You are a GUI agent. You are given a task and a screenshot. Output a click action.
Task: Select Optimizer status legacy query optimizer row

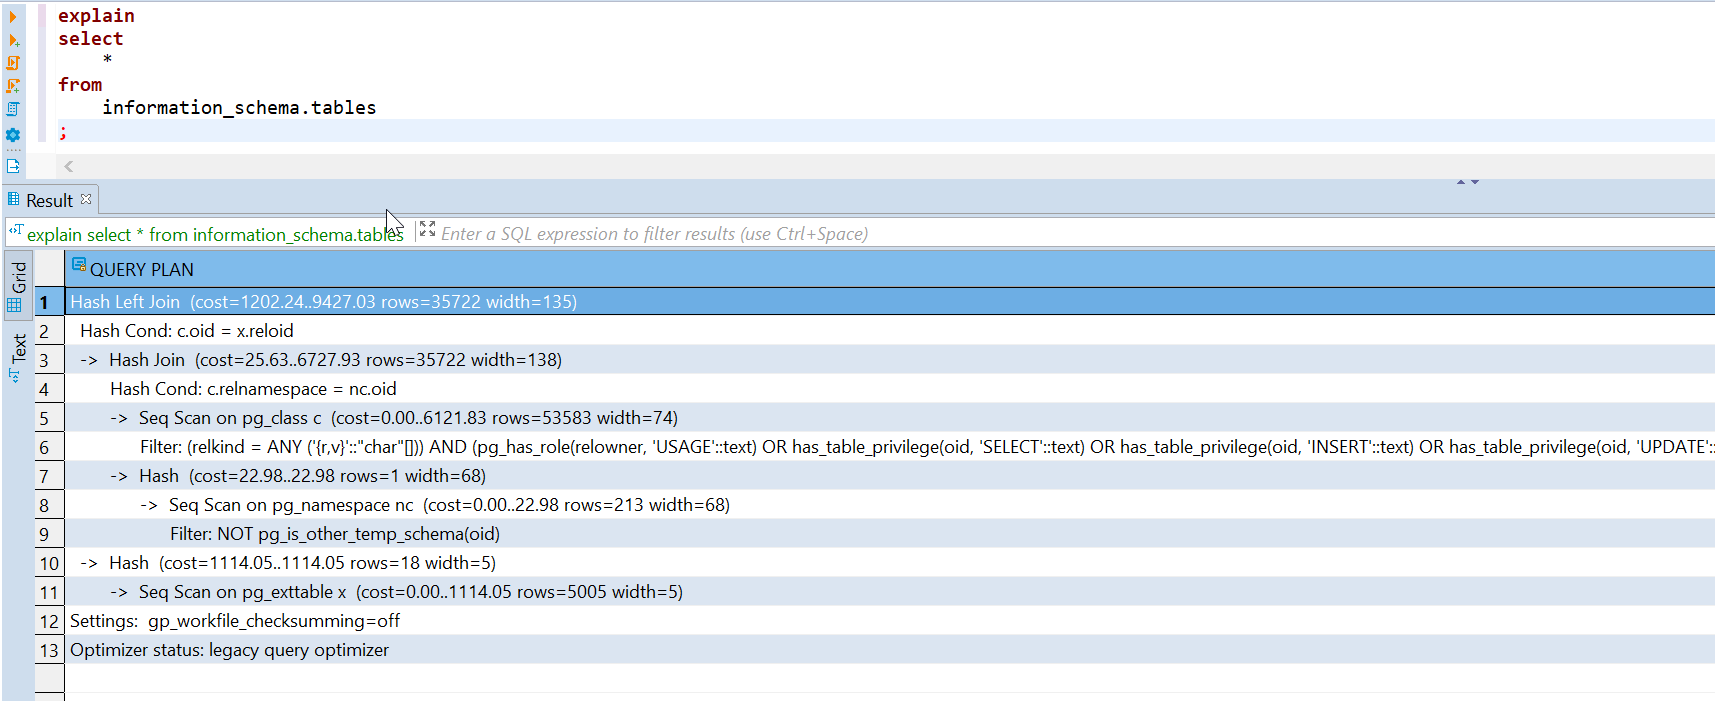[890, 650]
